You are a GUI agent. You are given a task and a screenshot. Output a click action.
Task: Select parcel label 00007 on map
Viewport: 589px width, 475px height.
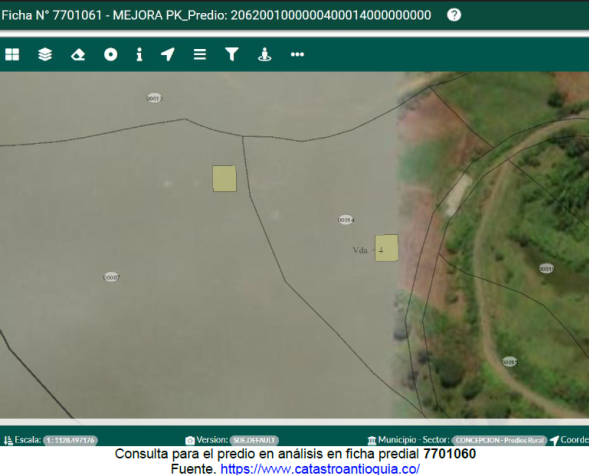111,277
